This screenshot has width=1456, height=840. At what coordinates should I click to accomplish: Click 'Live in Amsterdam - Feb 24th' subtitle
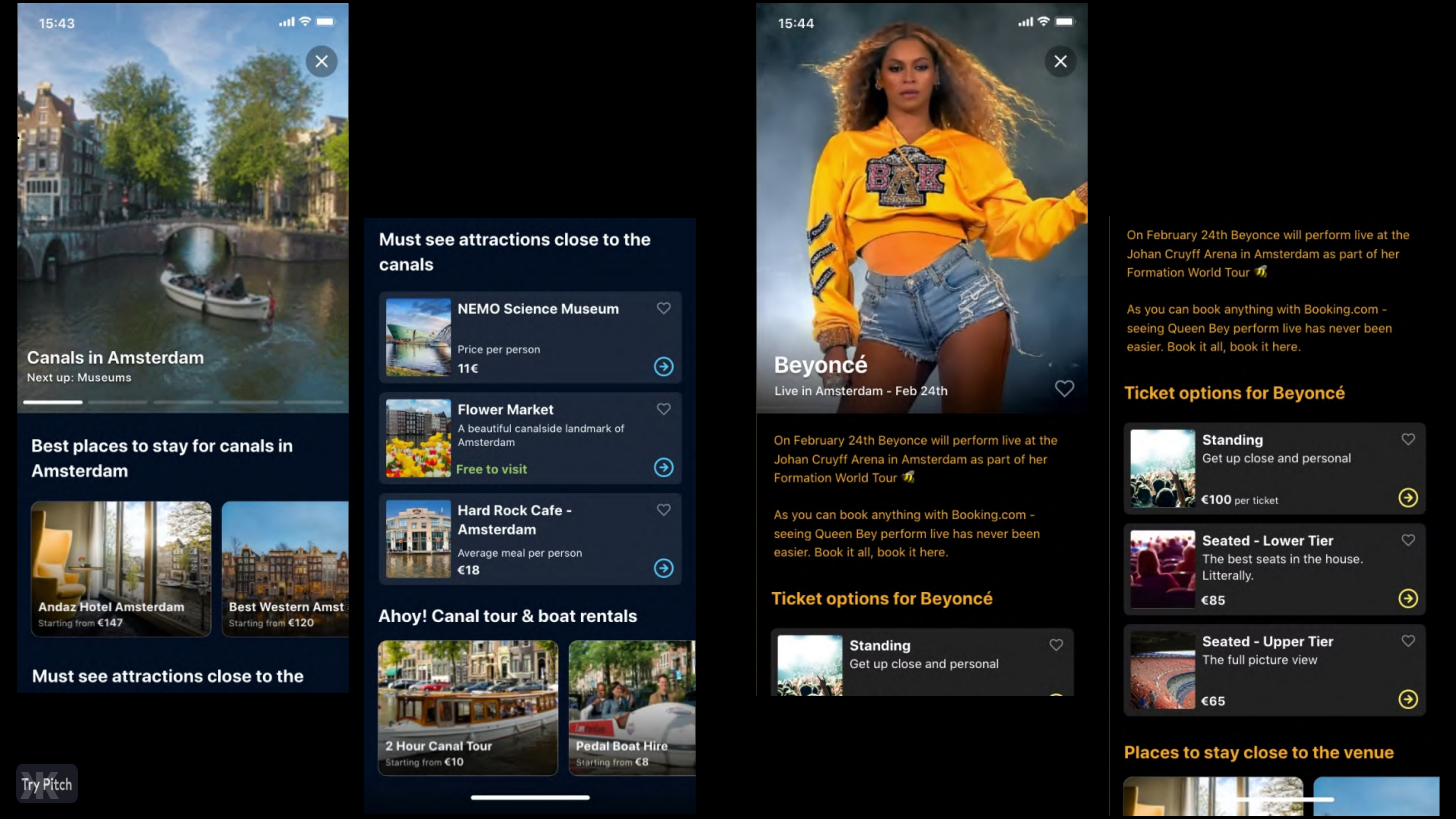pos(861,390)
